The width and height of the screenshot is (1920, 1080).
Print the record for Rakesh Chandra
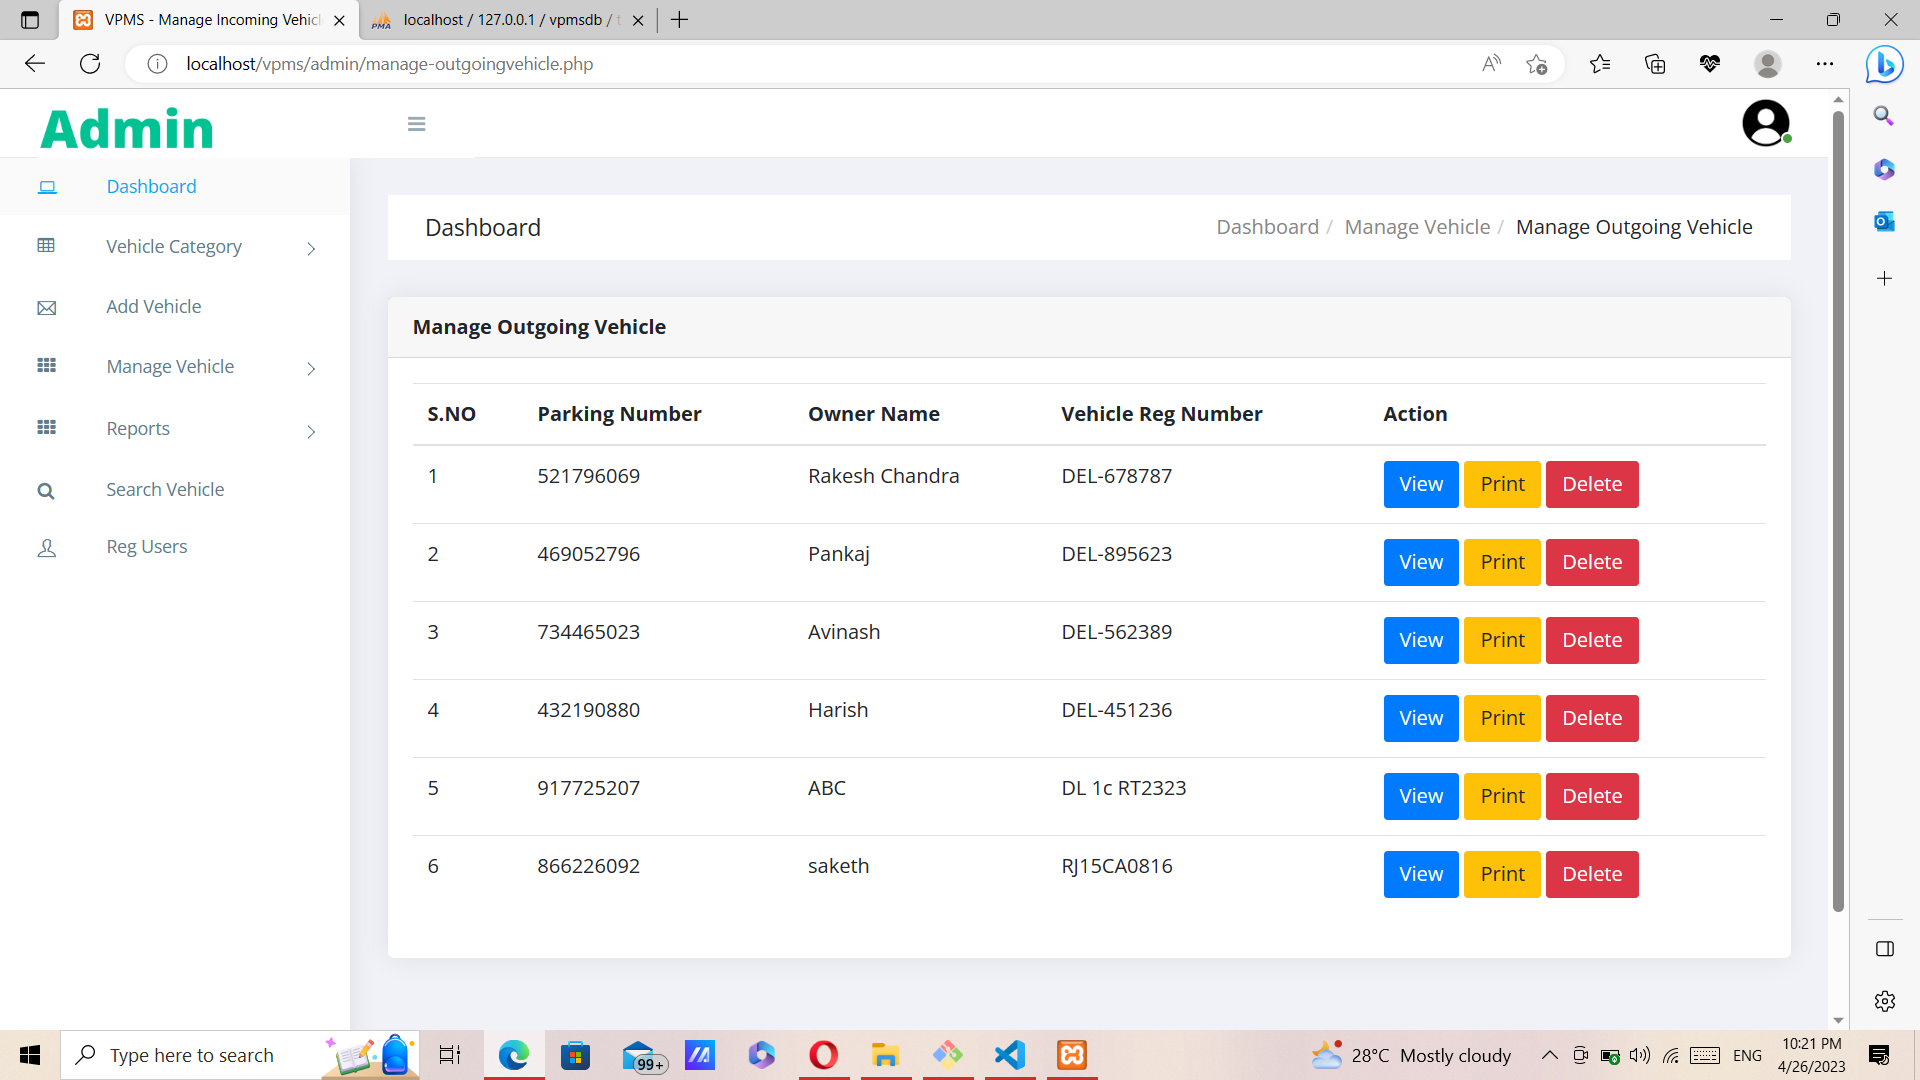coord(1501,484)
